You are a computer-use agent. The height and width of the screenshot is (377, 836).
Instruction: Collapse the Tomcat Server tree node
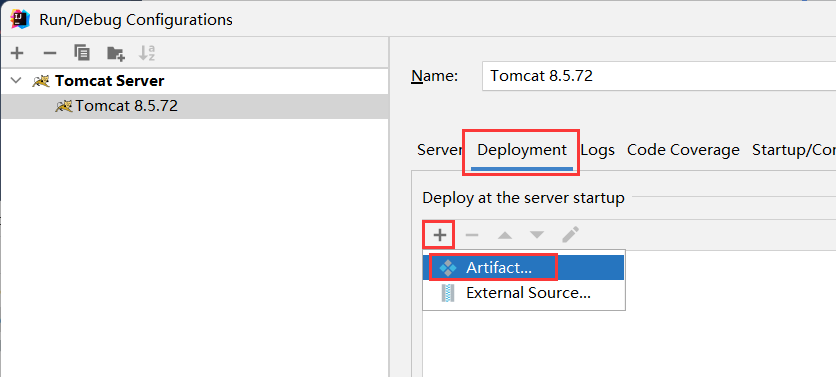17,81
